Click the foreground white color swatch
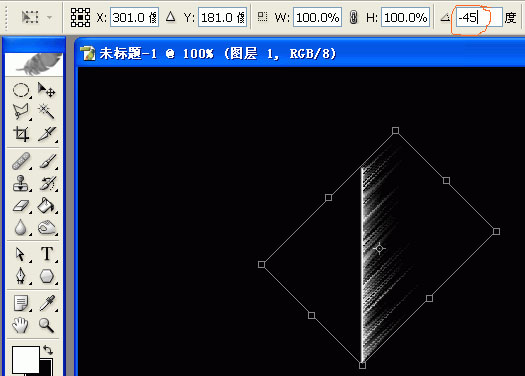The height and width of the screenshot is (376, 525). [x=25, y=360]
